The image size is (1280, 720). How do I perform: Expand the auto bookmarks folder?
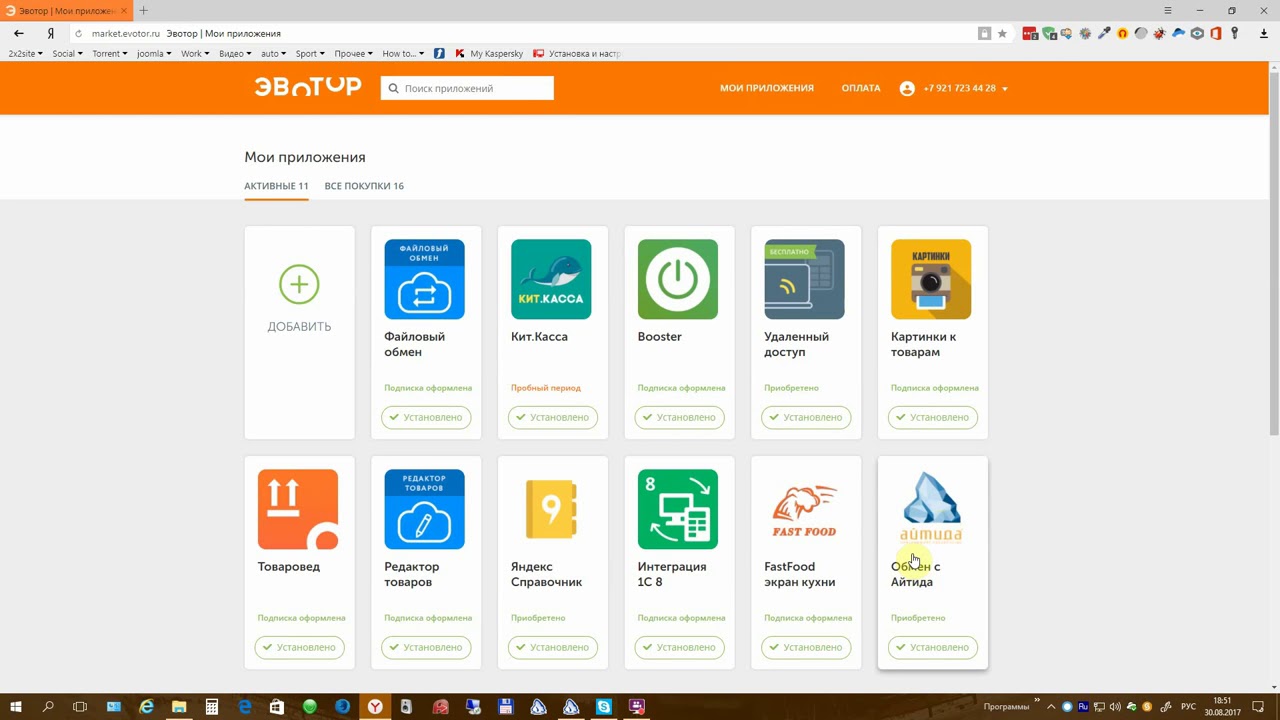pos(274,54)
